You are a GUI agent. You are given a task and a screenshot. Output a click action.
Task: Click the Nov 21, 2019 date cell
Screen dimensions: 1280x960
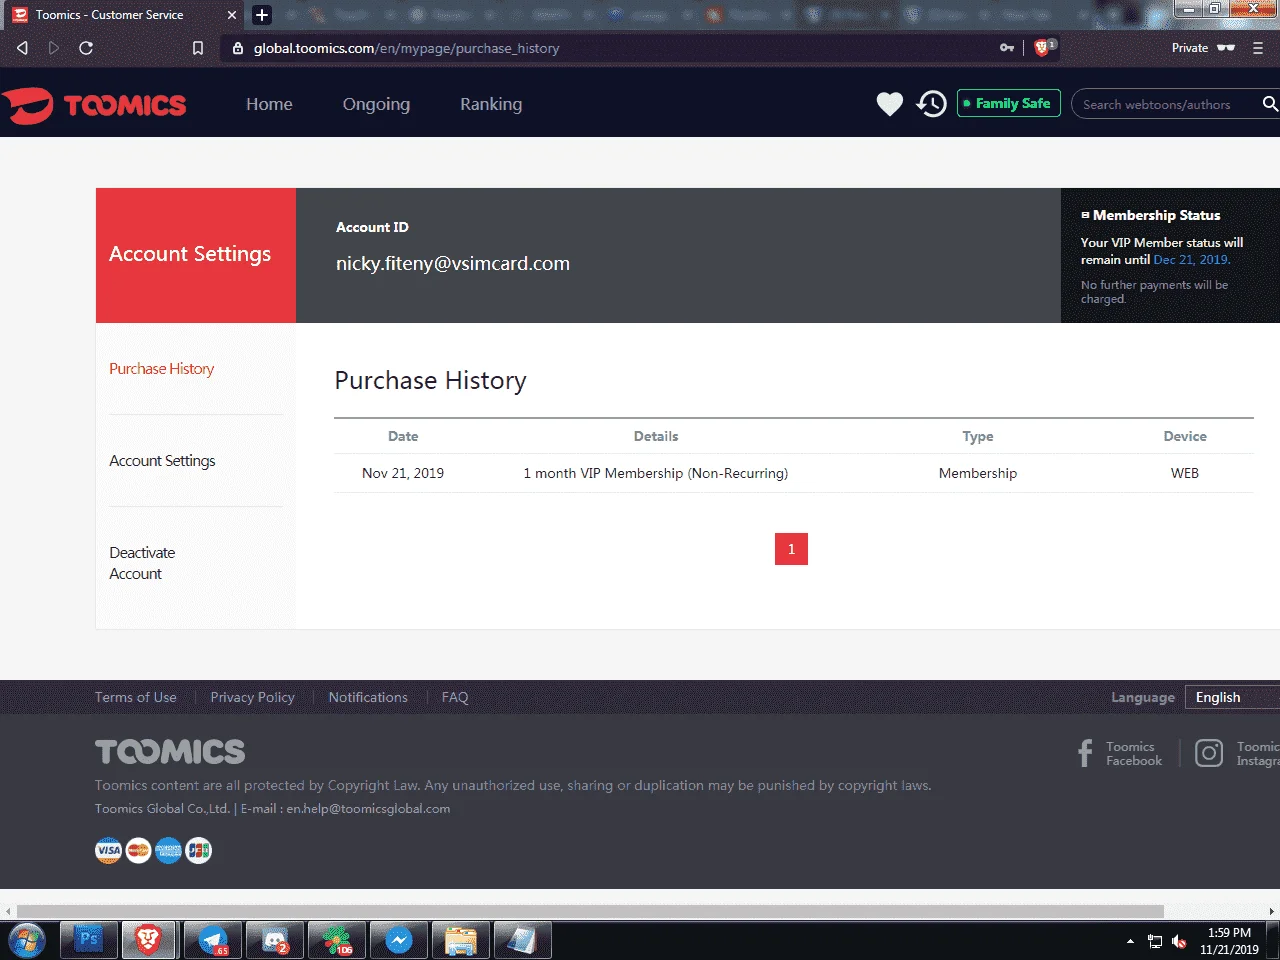[x=403, y=473]
